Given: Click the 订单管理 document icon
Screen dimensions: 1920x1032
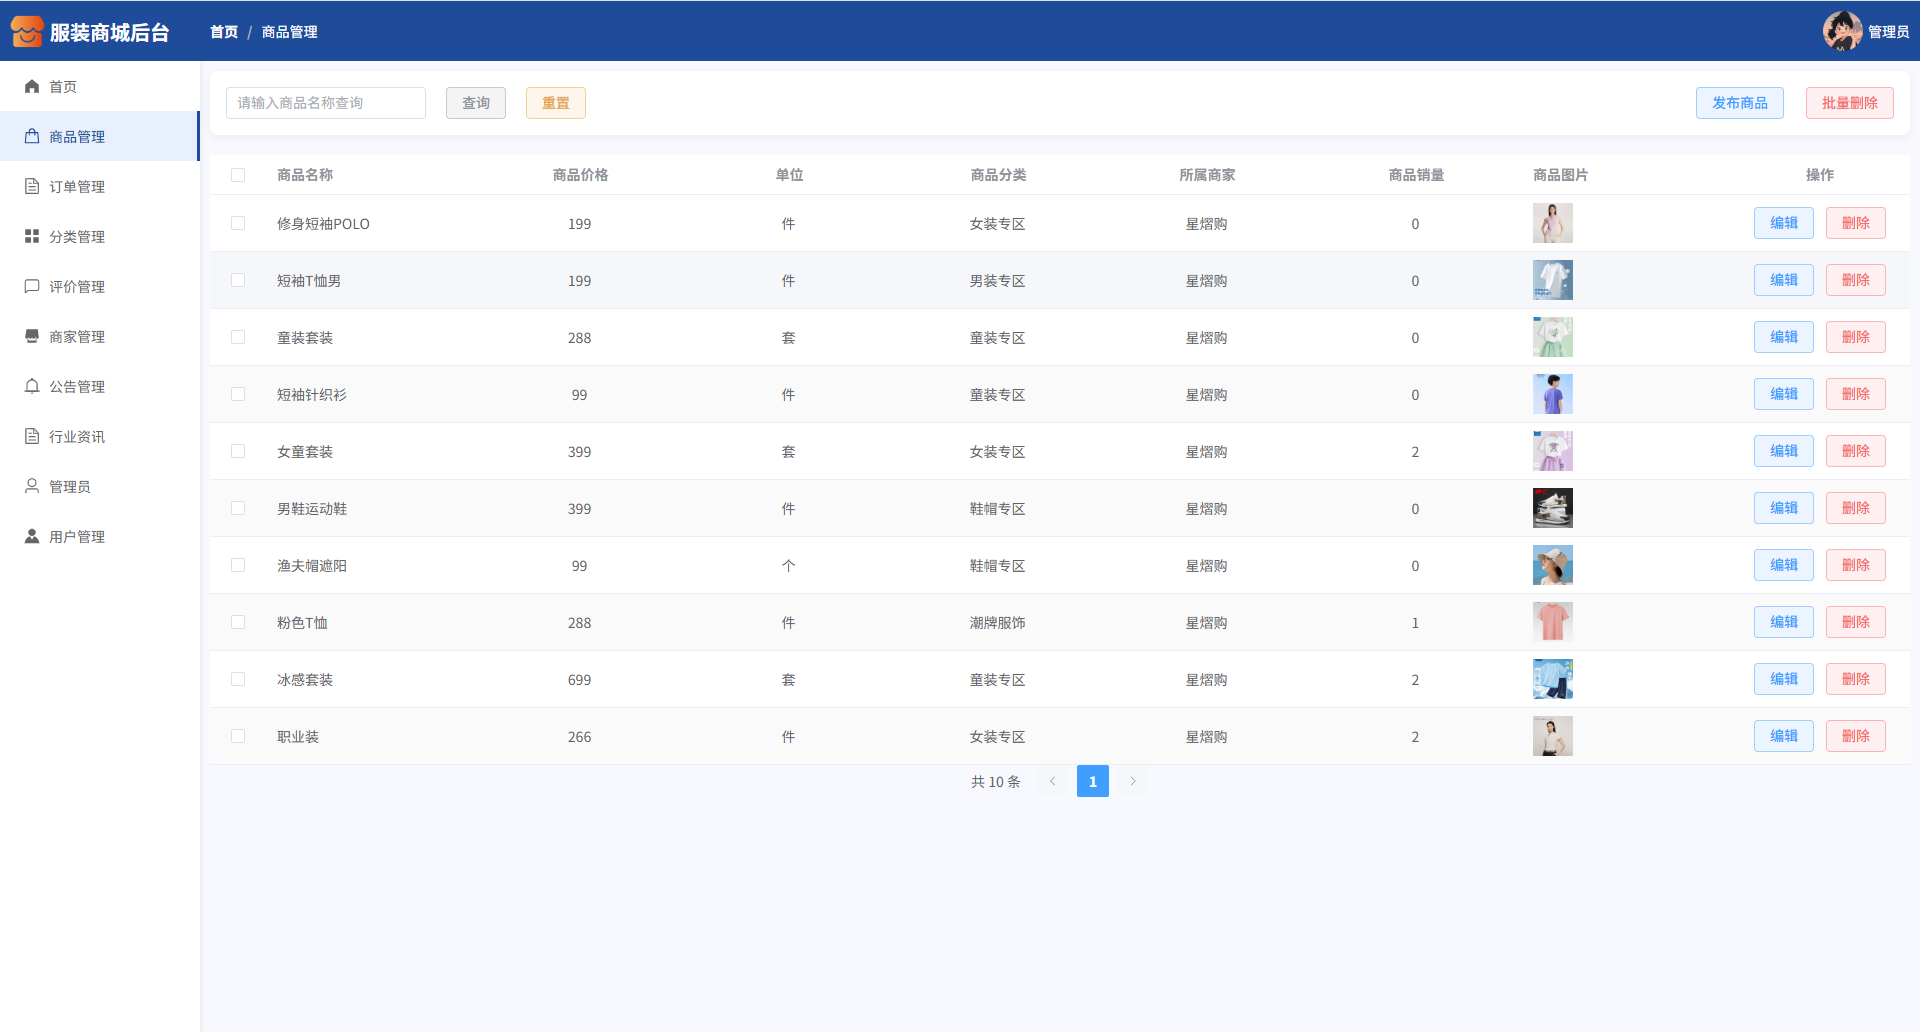Looking at the screenshot, I should click(32, 187).
